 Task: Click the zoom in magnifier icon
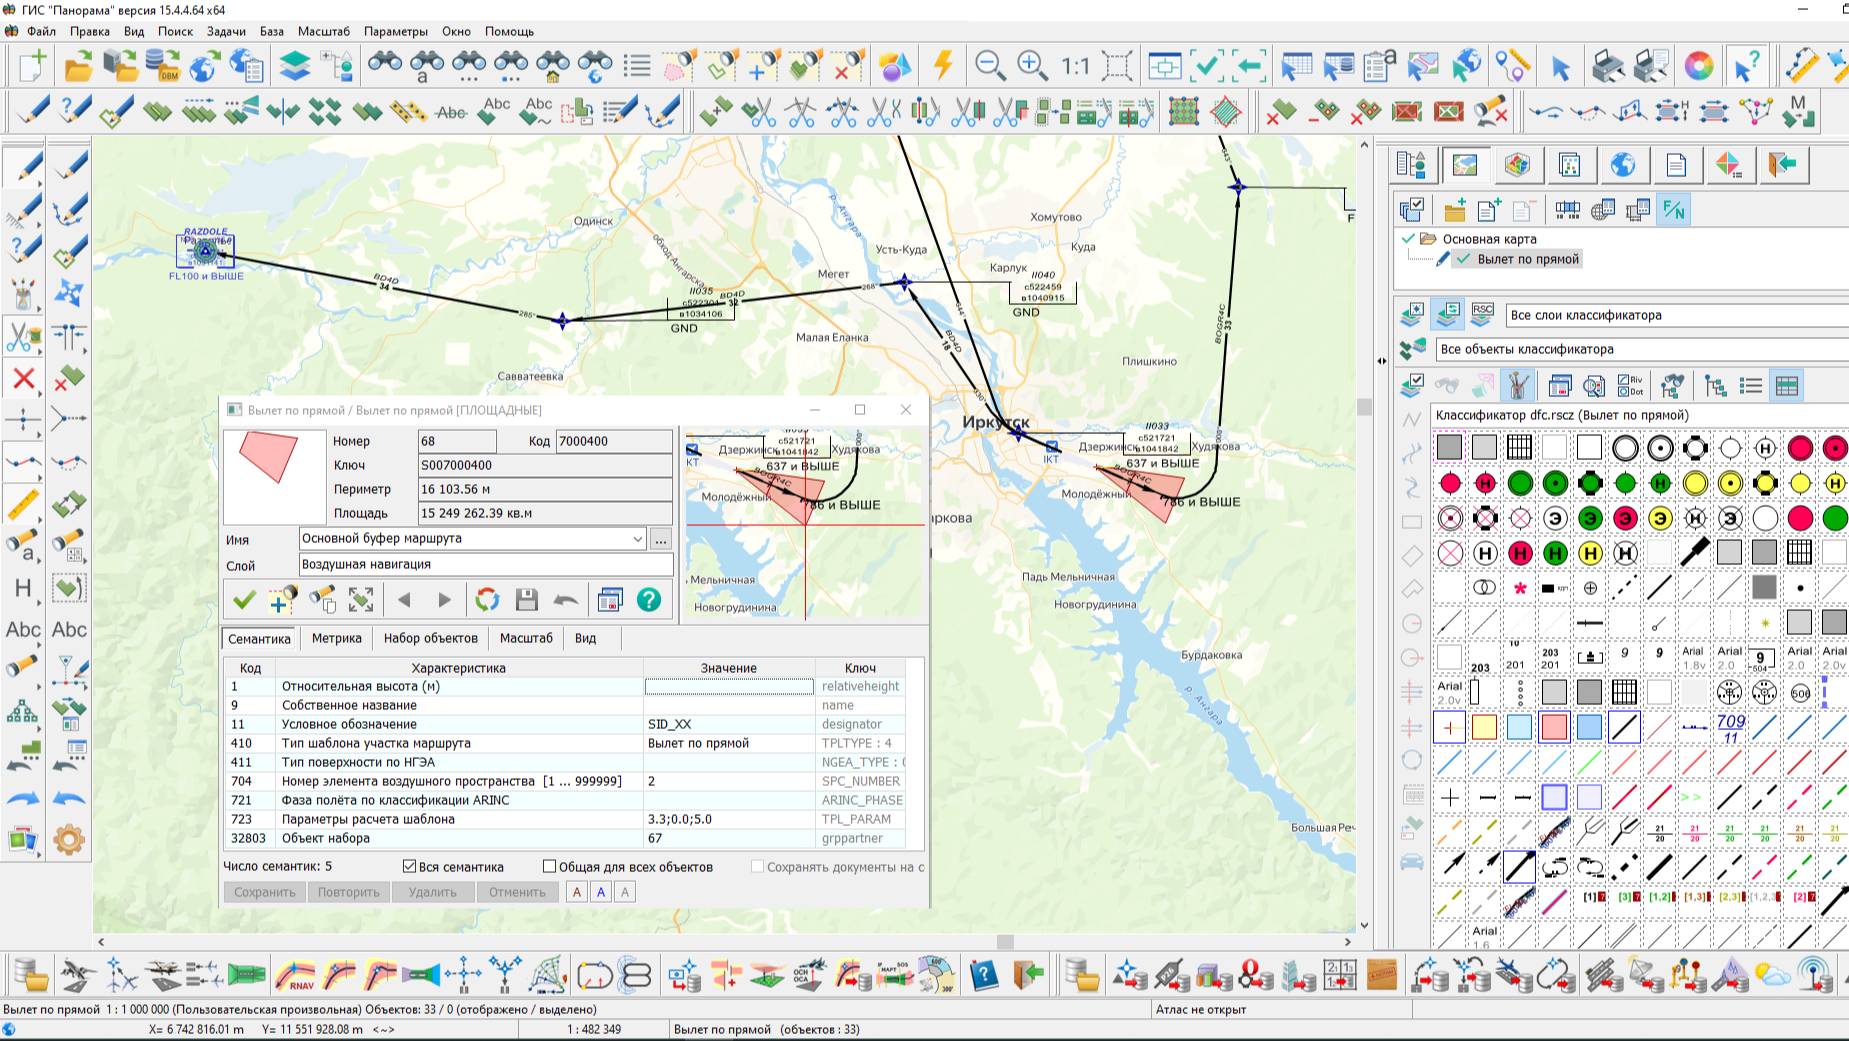coord(1031,66)
